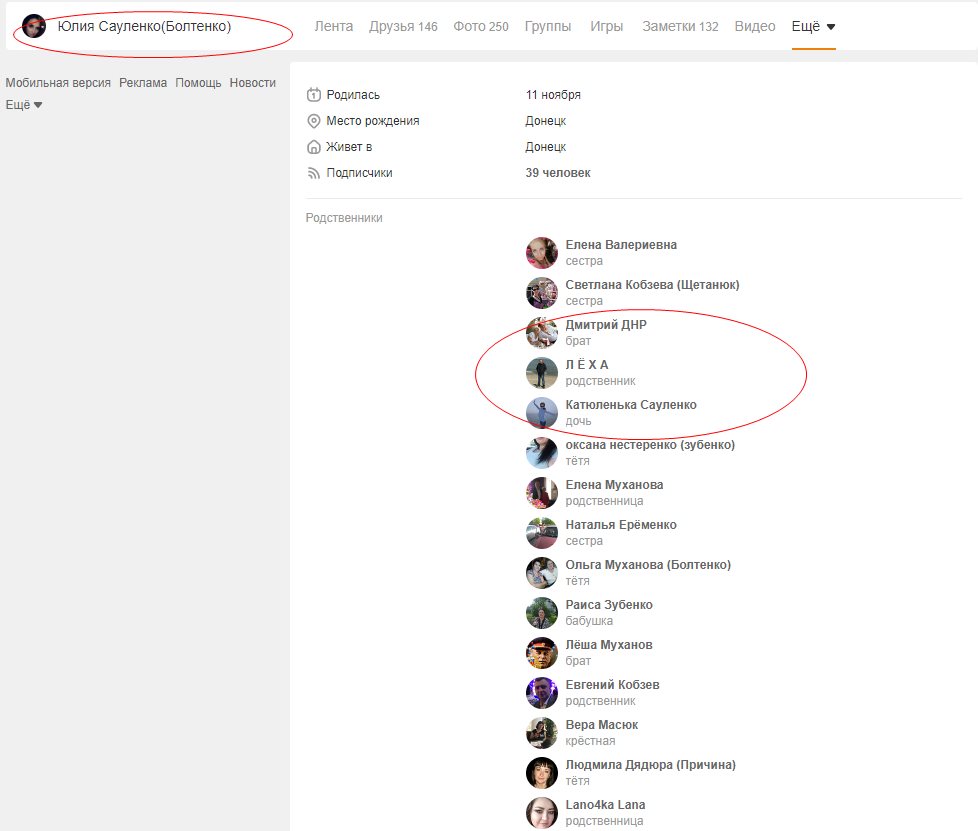Click the profile avatar in the header

(34, 26)
